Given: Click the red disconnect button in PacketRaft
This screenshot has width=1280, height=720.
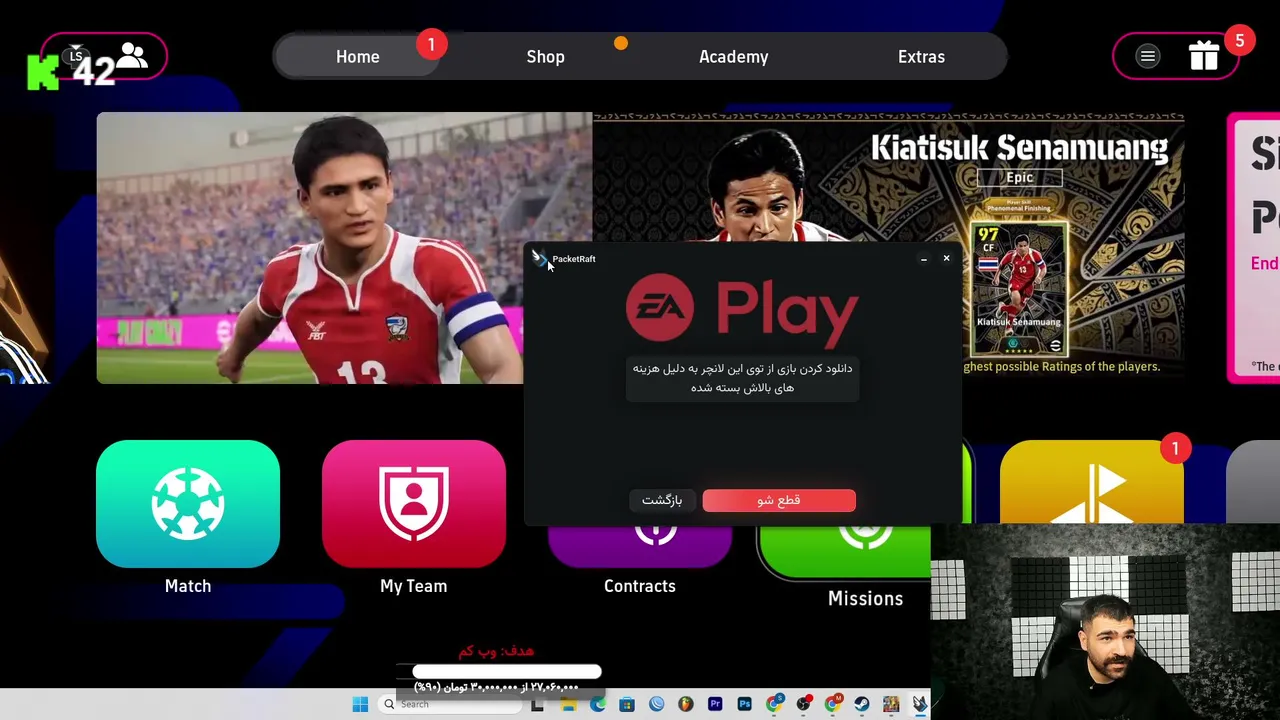Looking at the screenshot, I should [779, 500].
